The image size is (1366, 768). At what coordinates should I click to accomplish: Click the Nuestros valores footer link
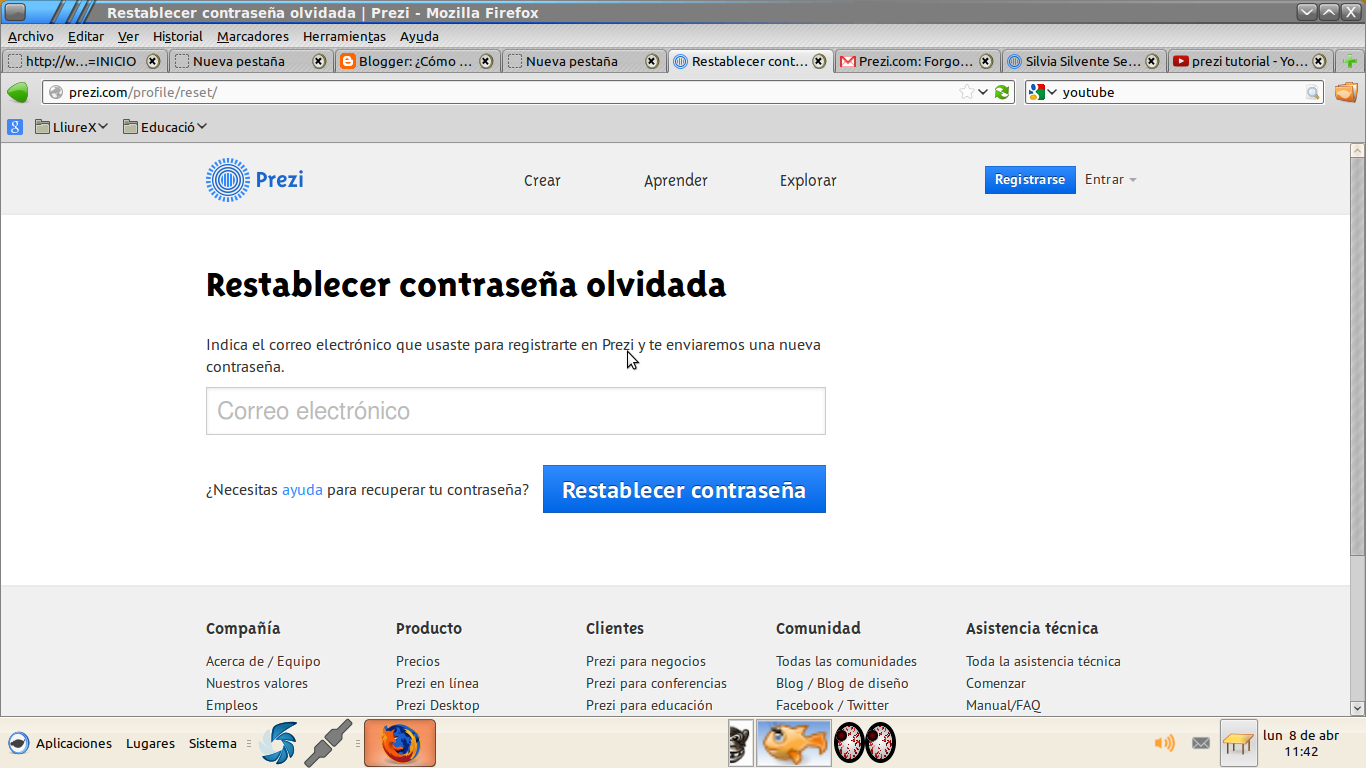pos(257,683)
